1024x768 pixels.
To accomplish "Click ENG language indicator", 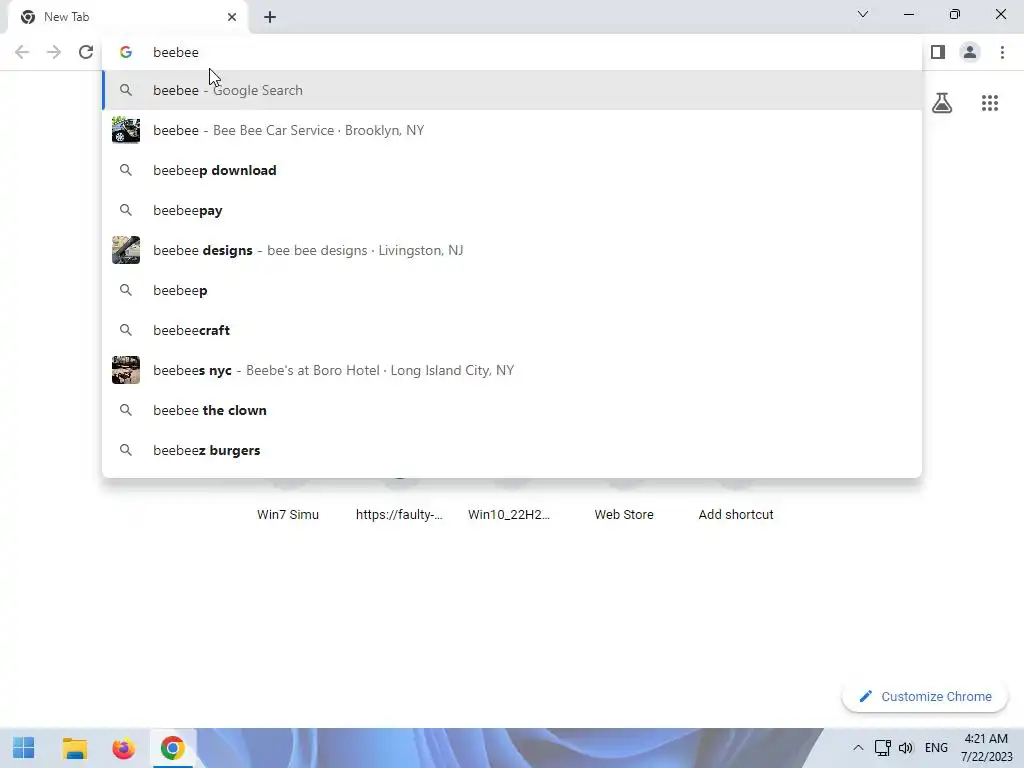I will click(936, 748).
